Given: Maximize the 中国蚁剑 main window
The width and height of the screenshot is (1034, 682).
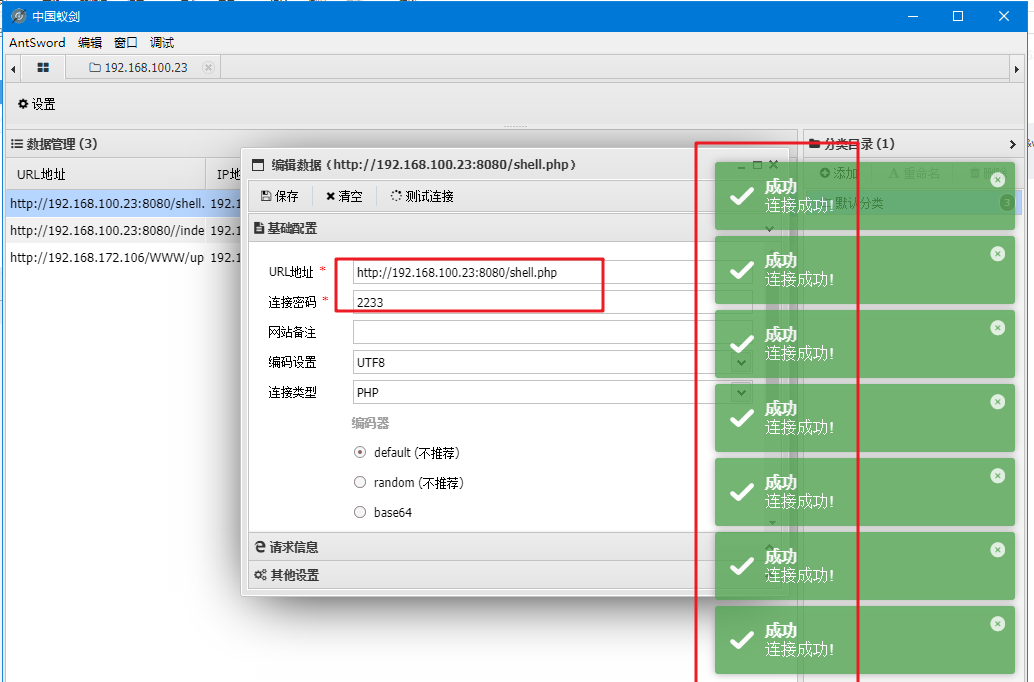Looking at the screenshot, I should [x=958, y=16].
